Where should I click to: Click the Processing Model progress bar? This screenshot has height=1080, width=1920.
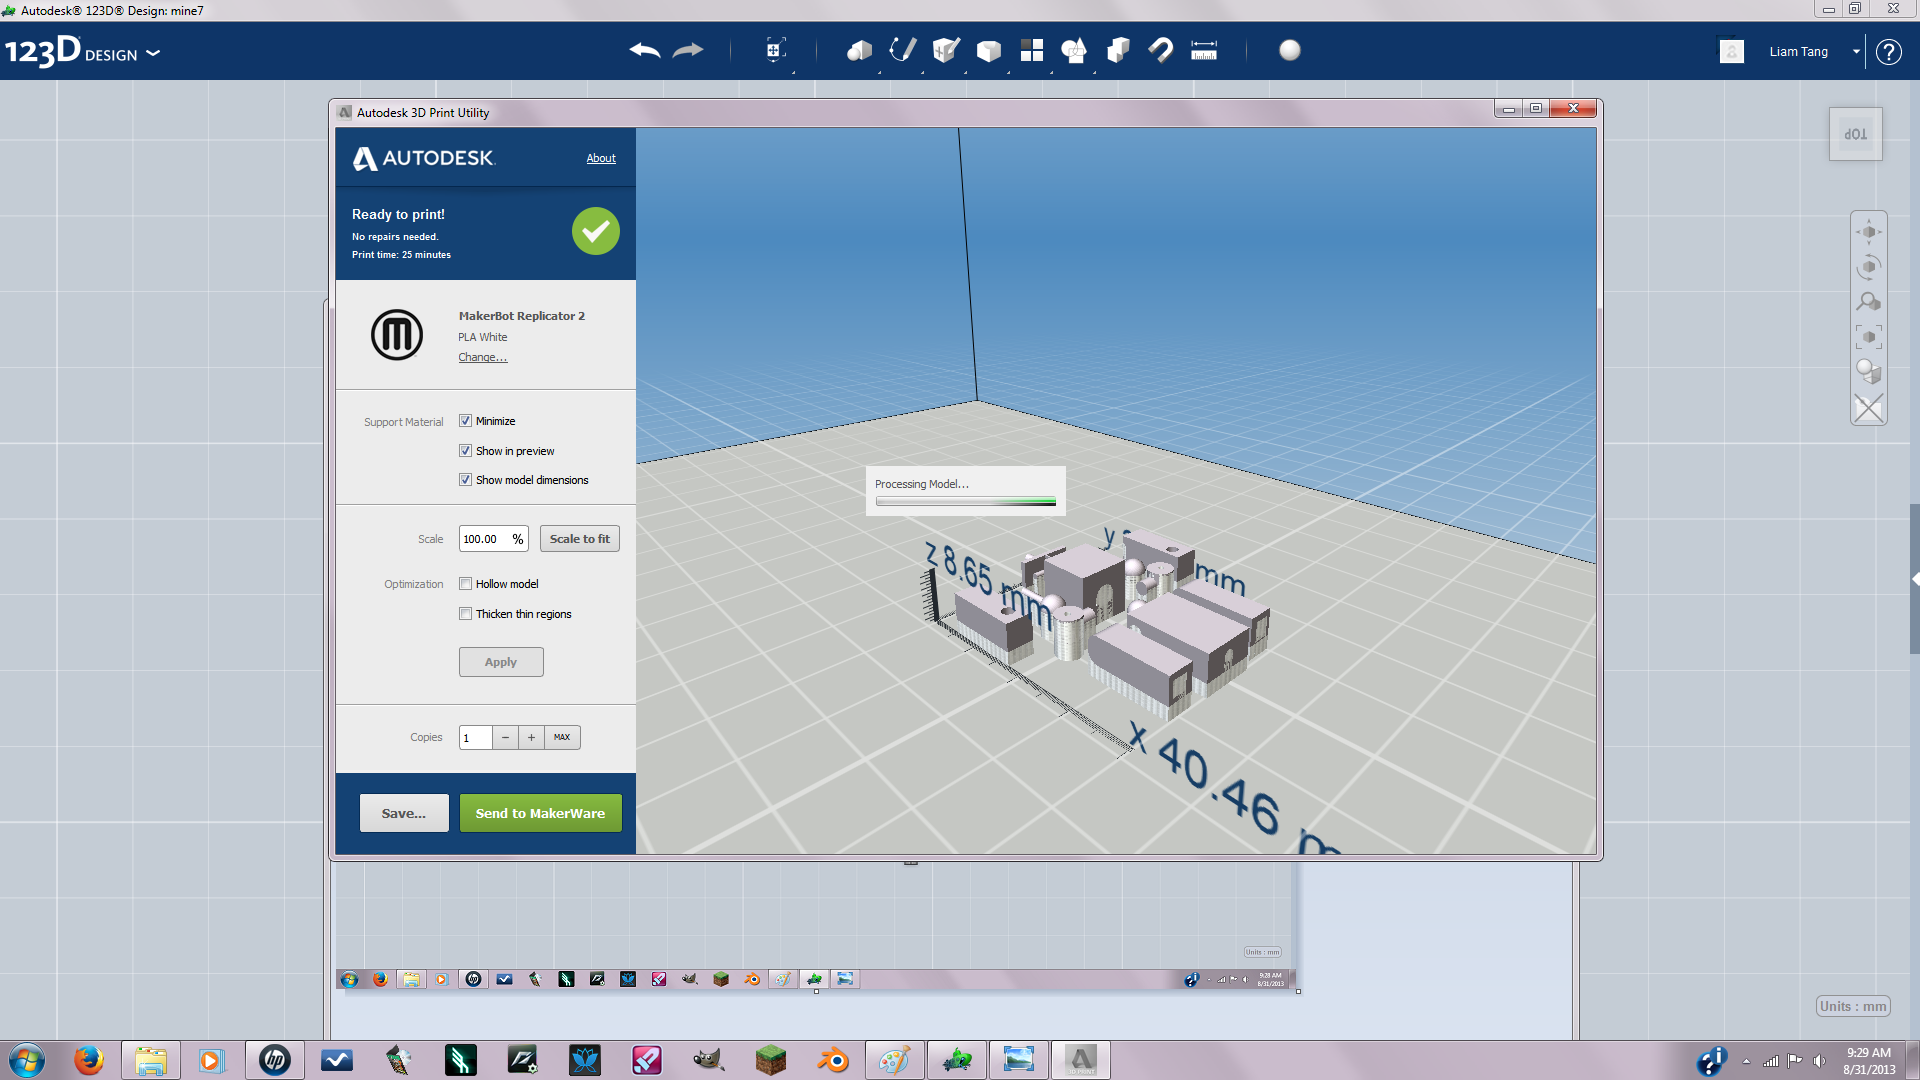(966, 501)
